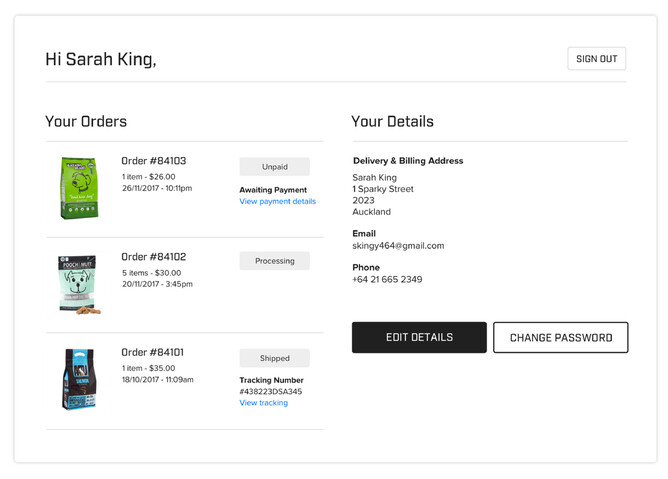Click the Unpaid status badge

pos(274,167)
